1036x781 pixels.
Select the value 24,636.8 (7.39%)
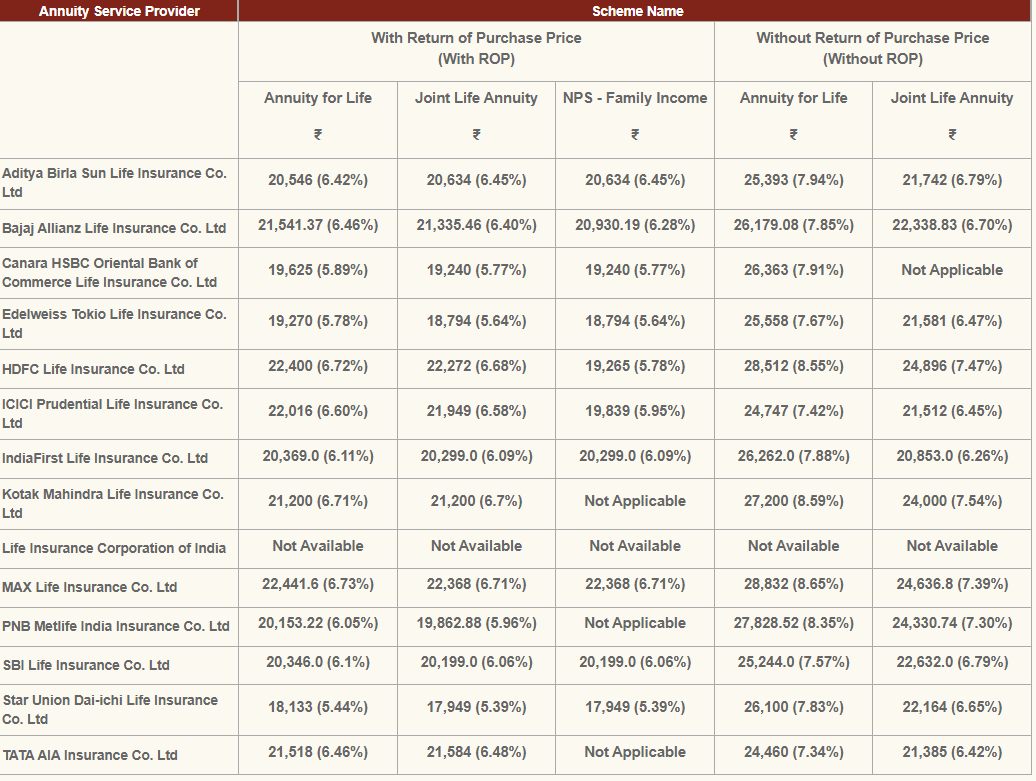point(952,583)
